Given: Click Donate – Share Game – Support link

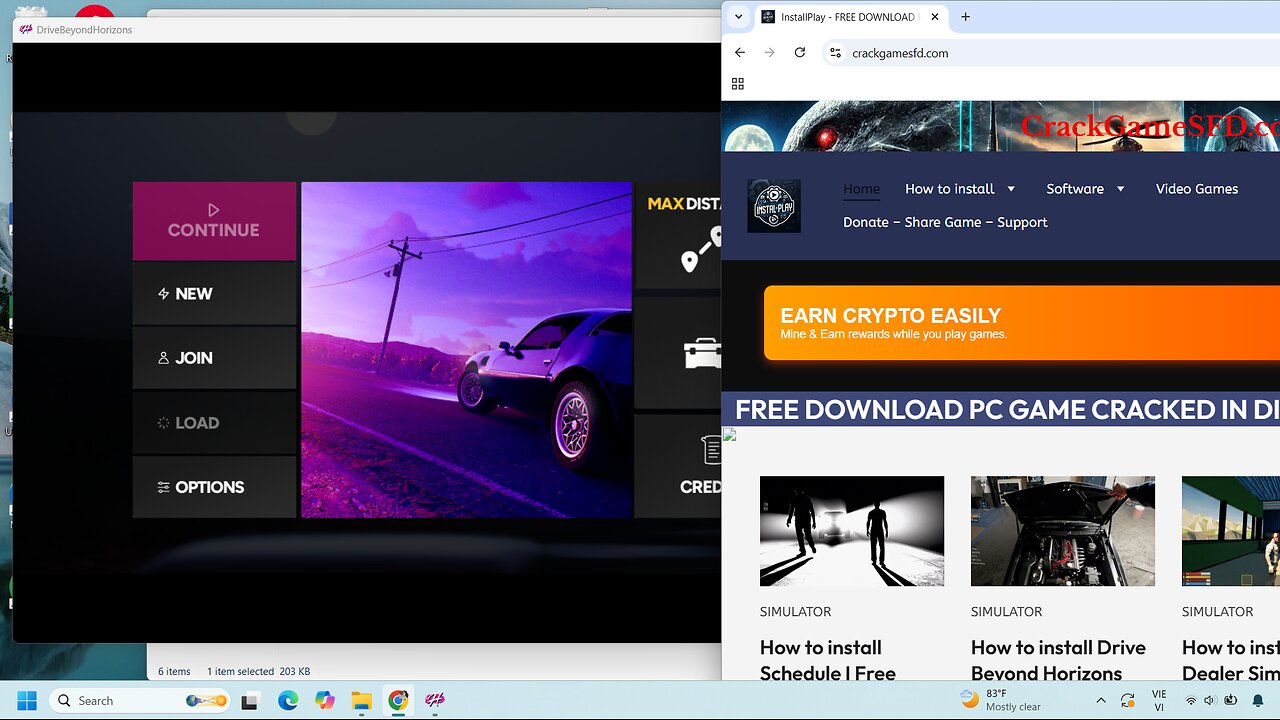Looking at the screenshot, I should (945, 222).
